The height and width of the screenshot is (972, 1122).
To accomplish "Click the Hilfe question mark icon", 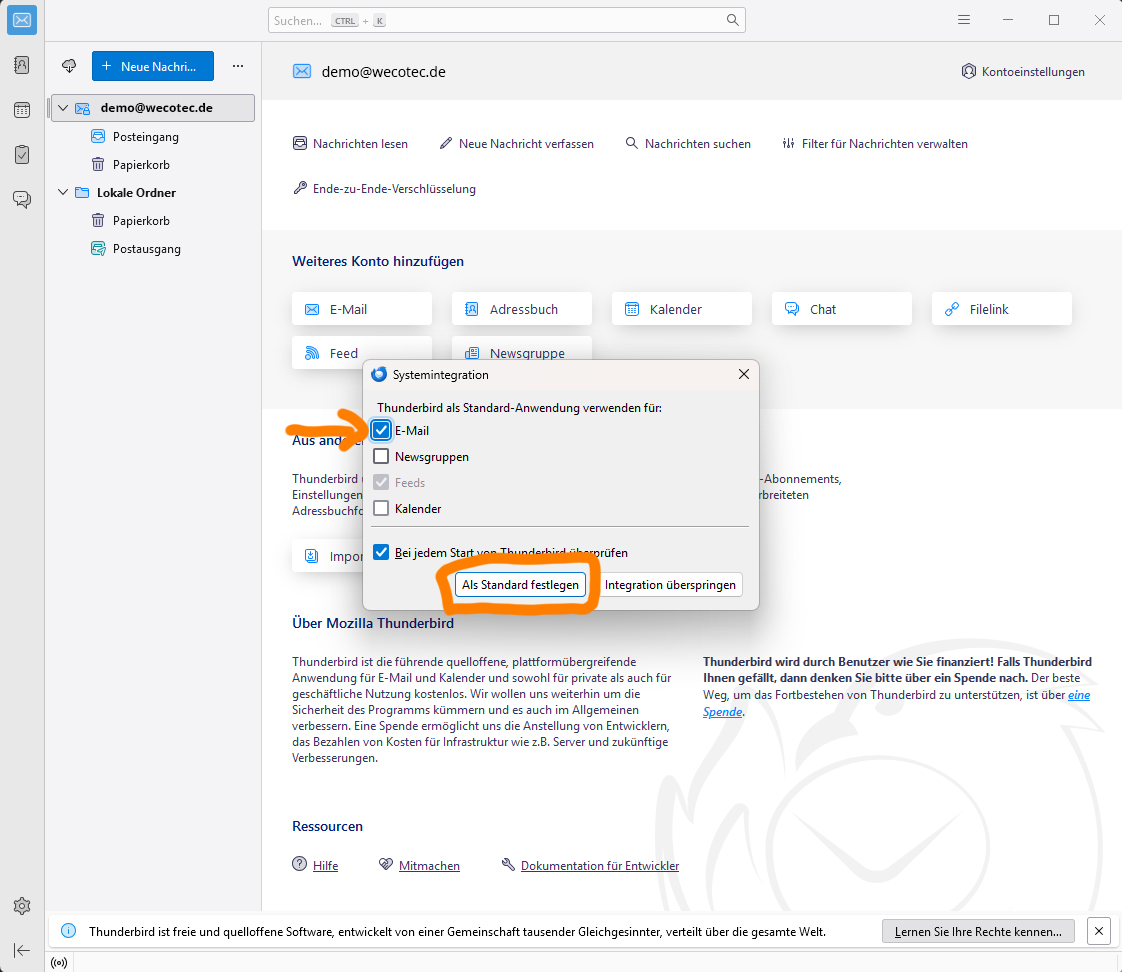I will point(299,864).
